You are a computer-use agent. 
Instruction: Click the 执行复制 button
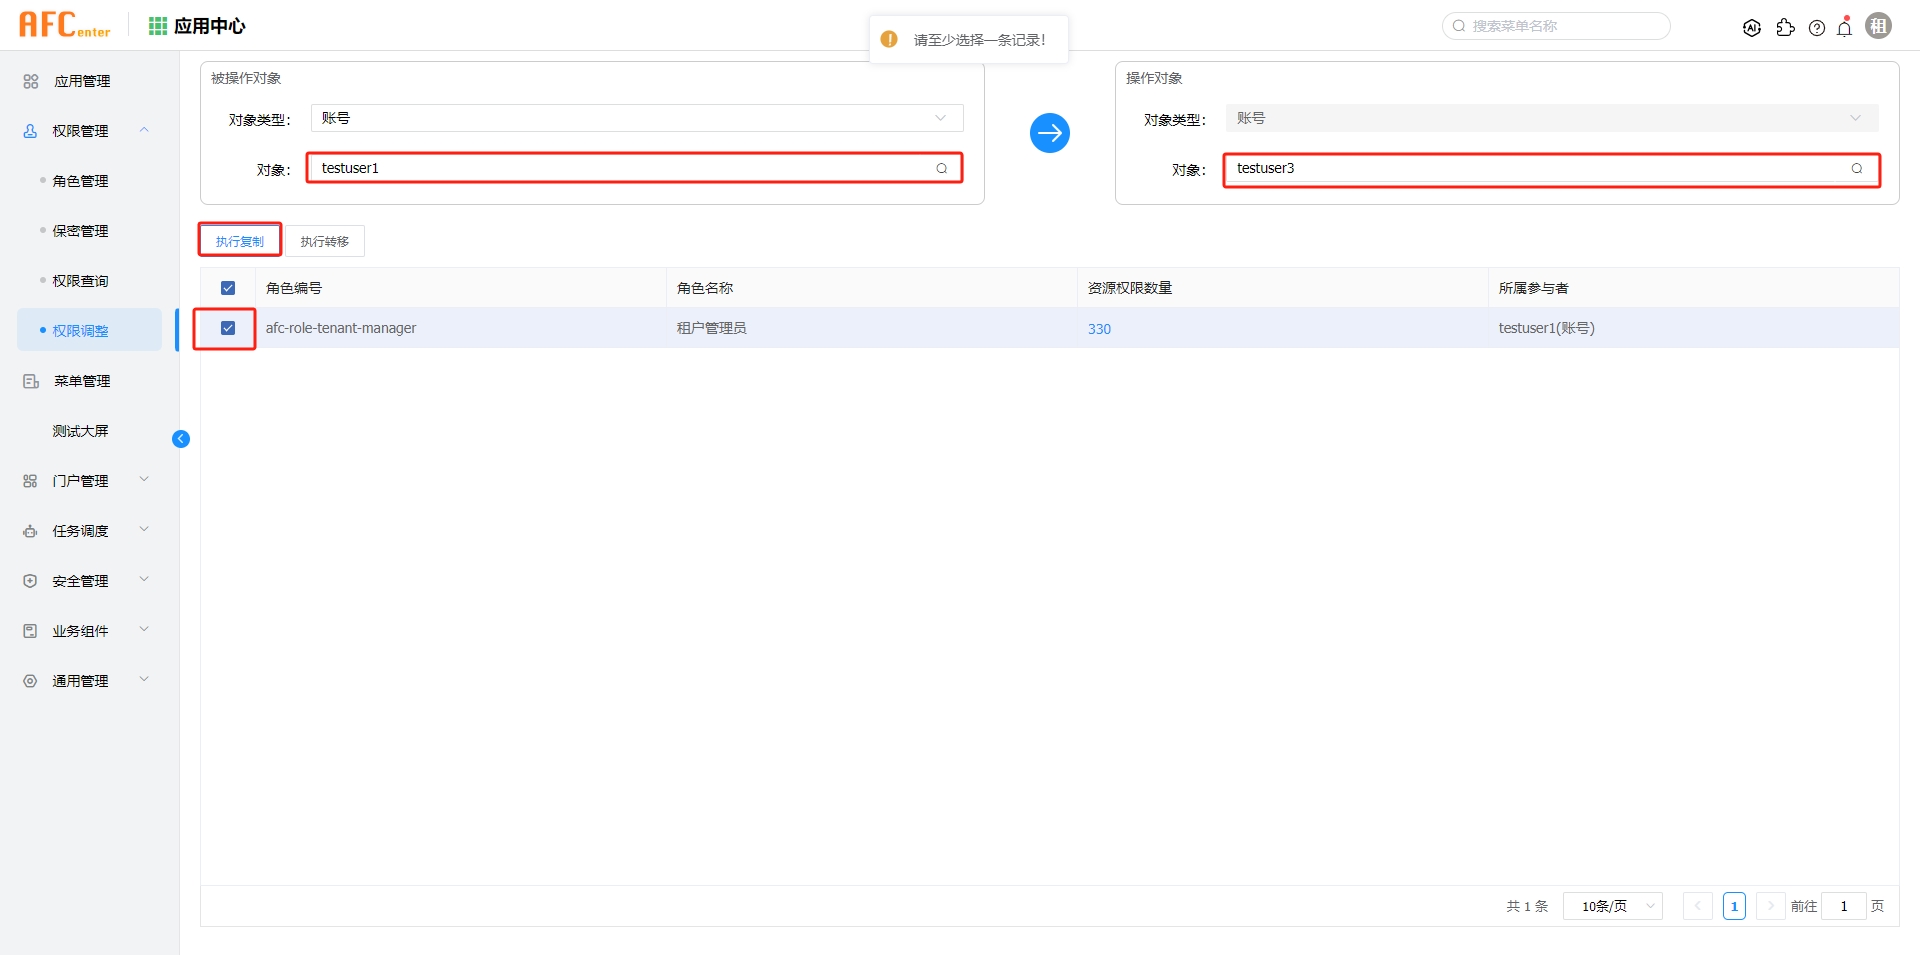pos(240,241)
